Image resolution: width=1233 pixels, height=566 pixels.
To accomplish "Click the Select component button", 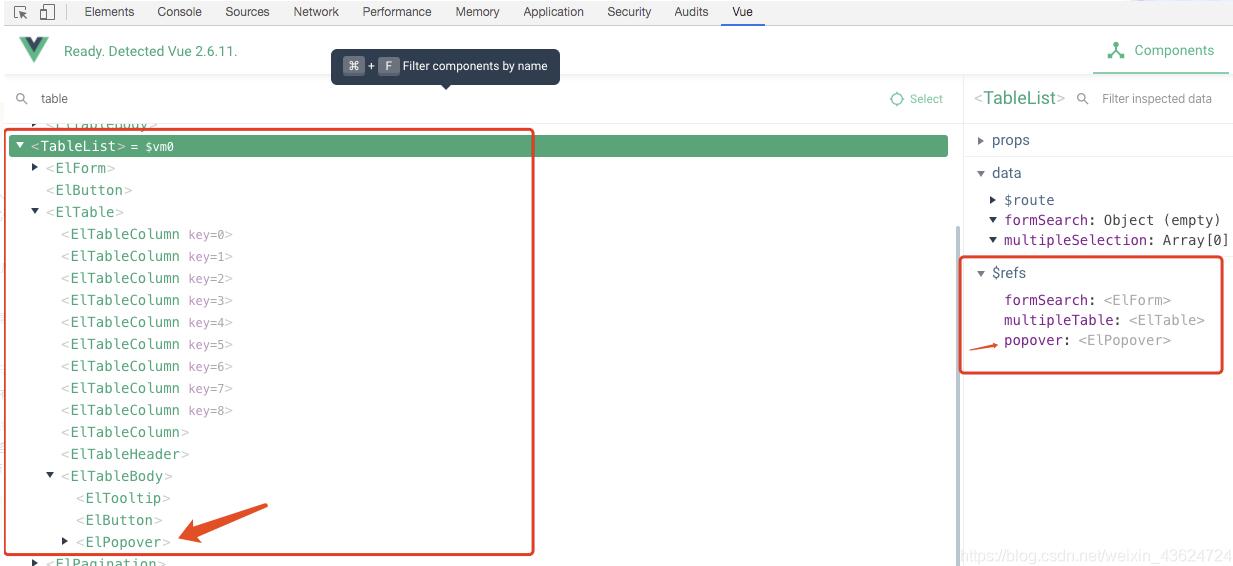I will tap(917, 99).
